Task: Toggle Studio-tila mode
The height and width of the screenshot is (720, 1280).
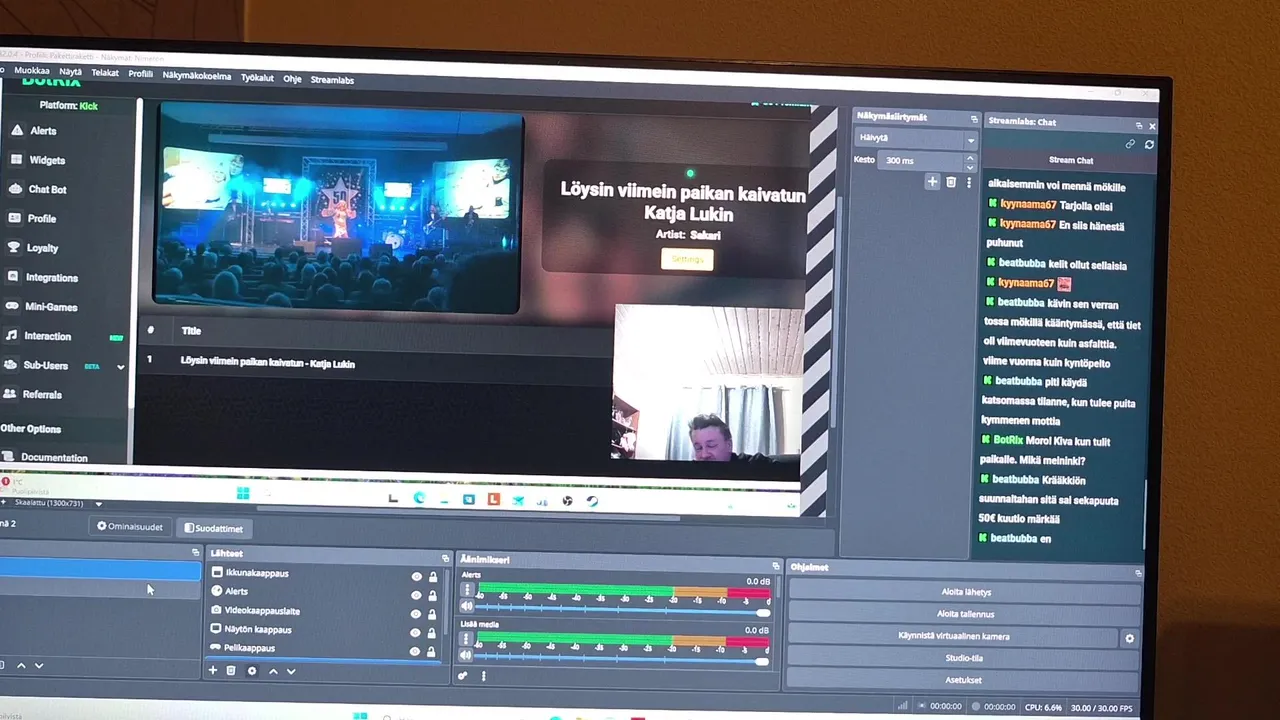Action: [964, 658]
